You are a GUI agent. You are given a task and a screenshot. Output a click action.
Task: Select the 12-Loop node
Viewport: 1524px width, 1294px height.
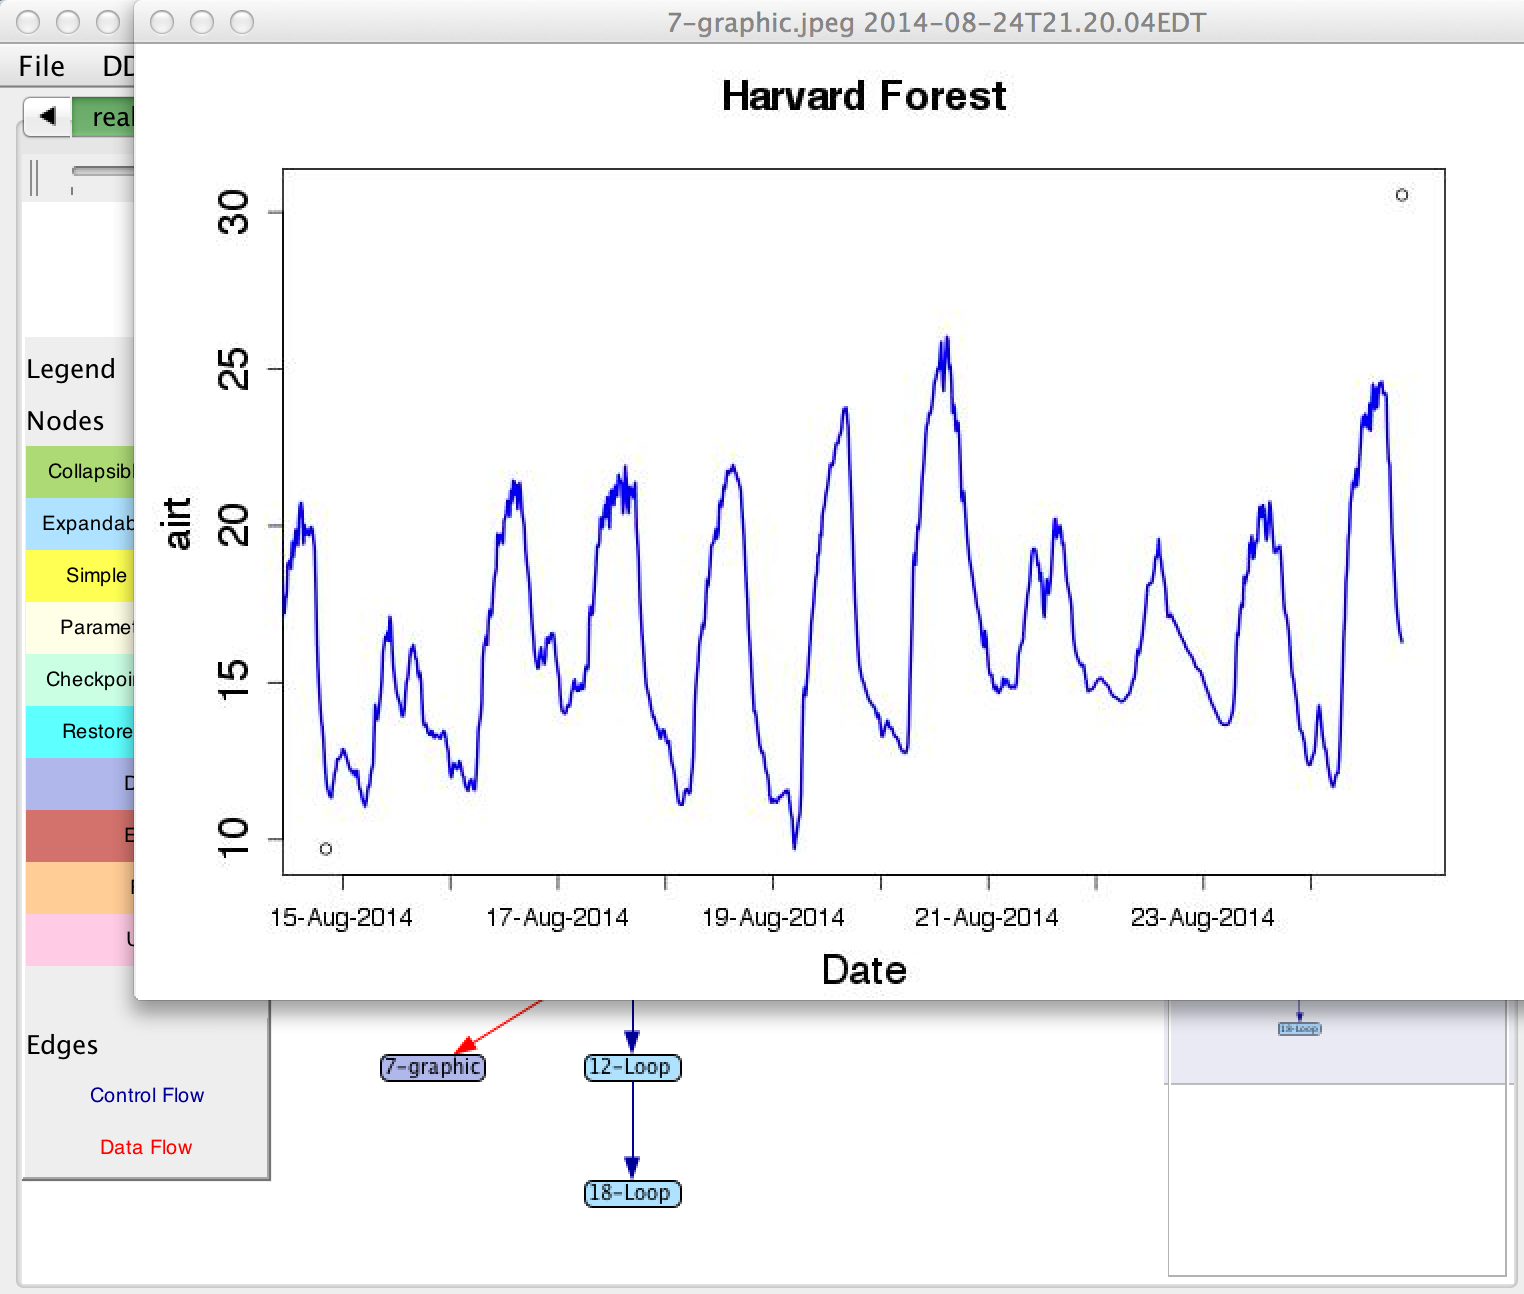(632, 1067)
